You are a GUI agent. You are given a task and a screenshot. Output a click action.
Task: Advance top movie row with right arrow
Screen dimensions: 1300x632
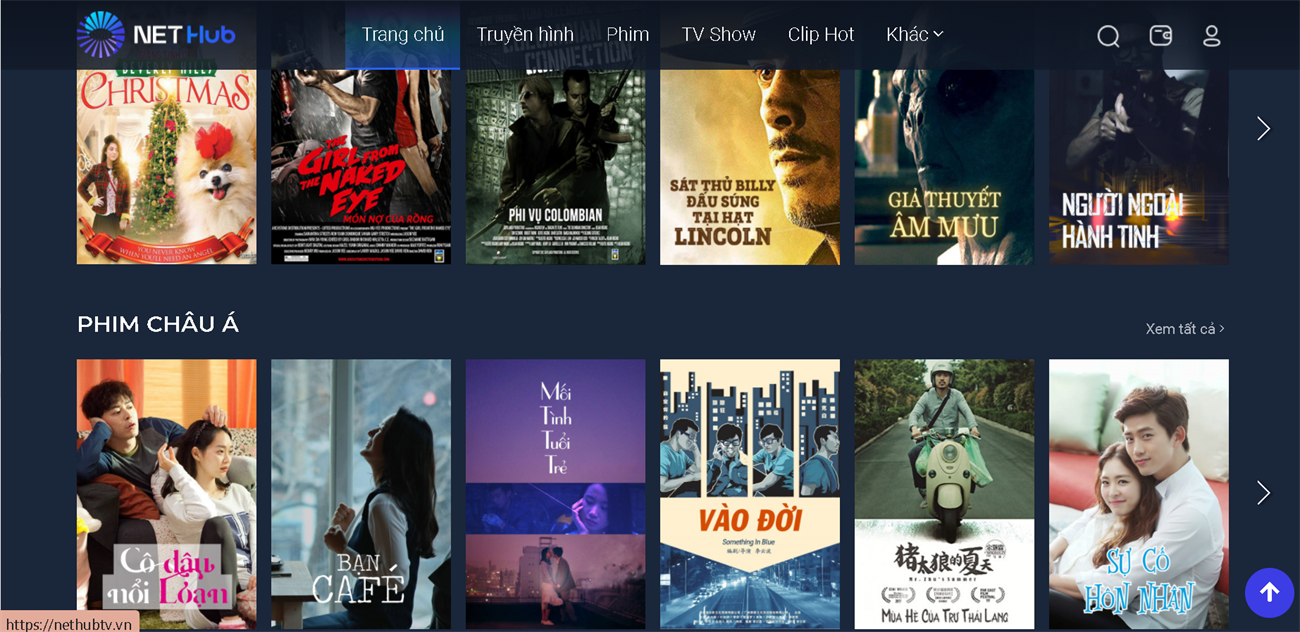1263,129
